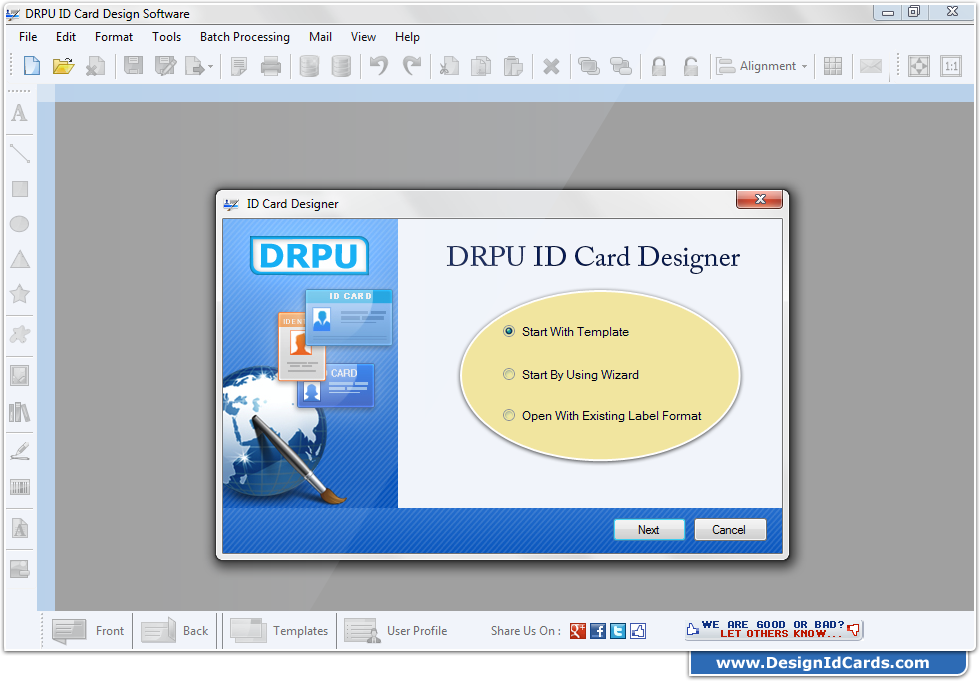Image resolution: width=980 pixels, height=681 pixels.
Task: Open the Batch Processing menu
Action: click(244, 37)
